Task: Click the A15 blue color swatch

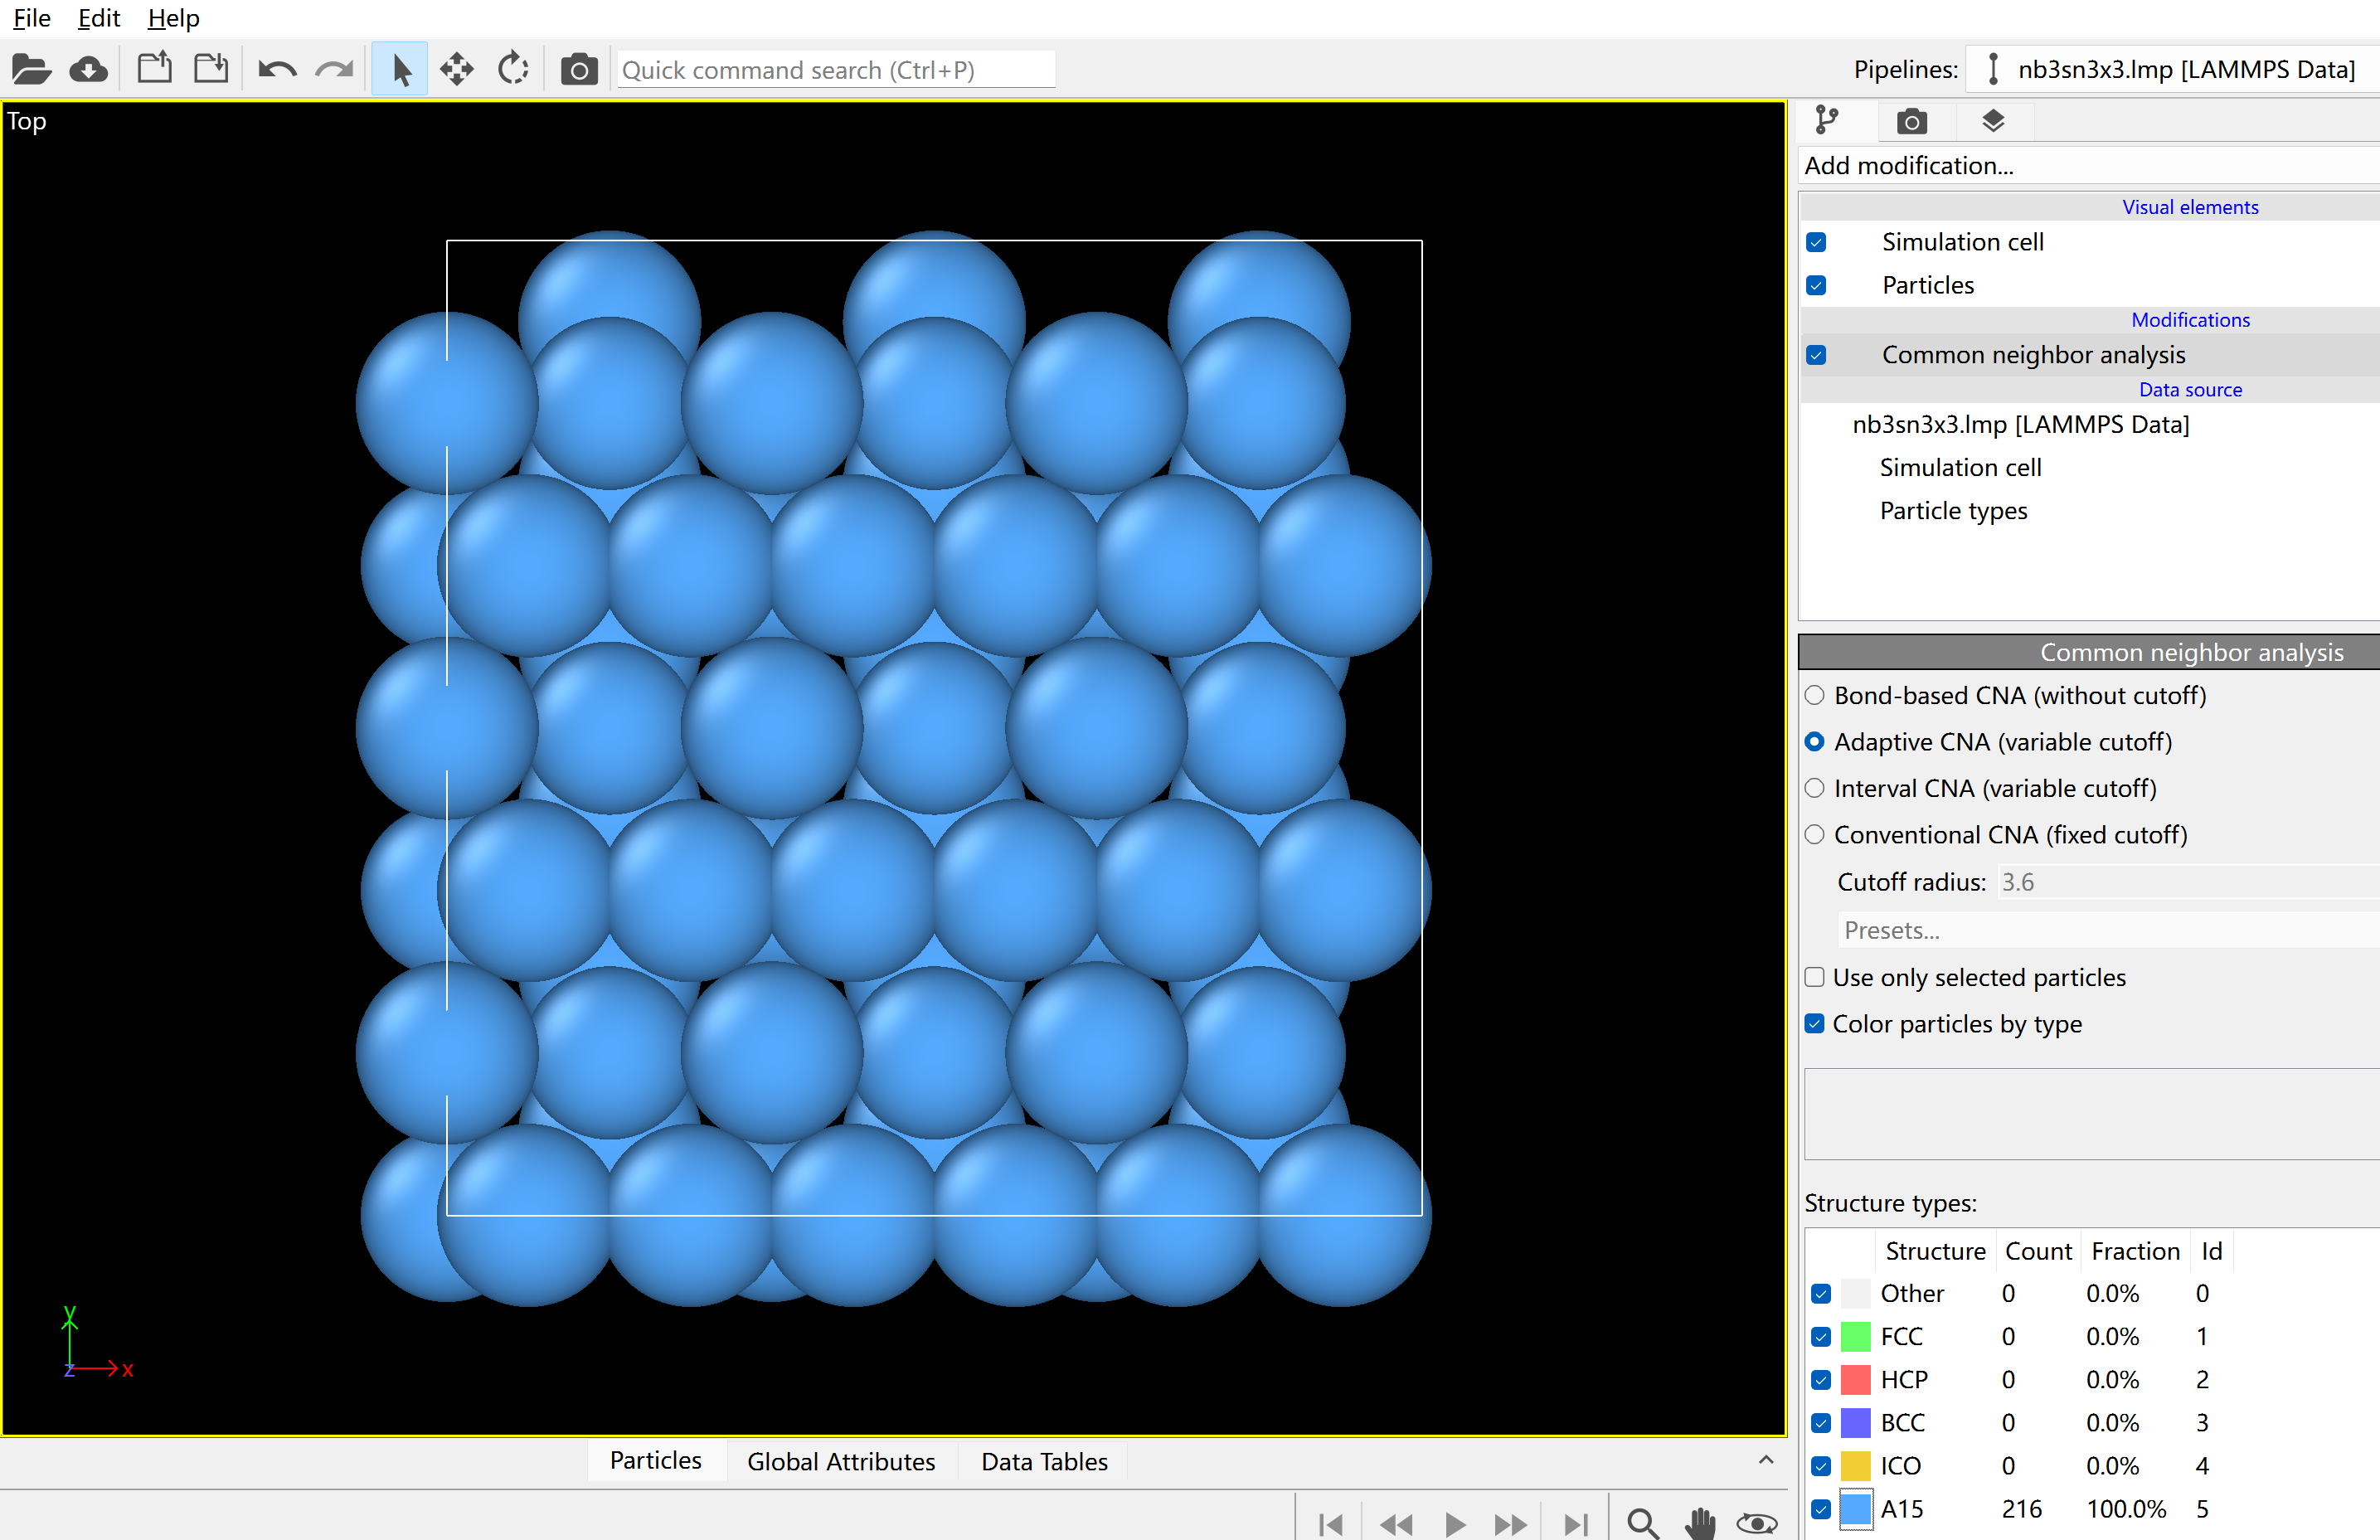Action: click(x=1855, y=1508)
